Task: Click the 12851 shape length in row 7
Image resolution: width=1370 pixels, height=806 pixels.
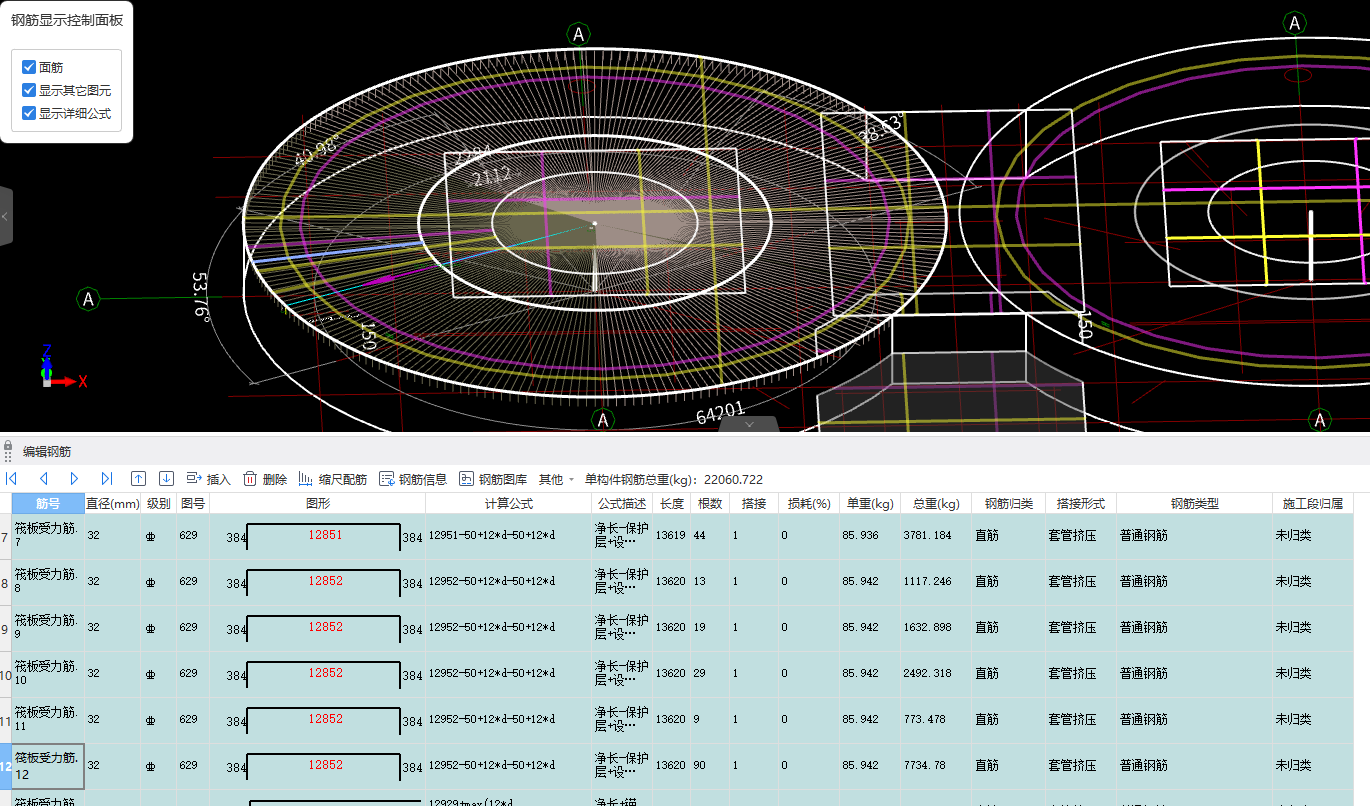Action: (x=325, y=535)
